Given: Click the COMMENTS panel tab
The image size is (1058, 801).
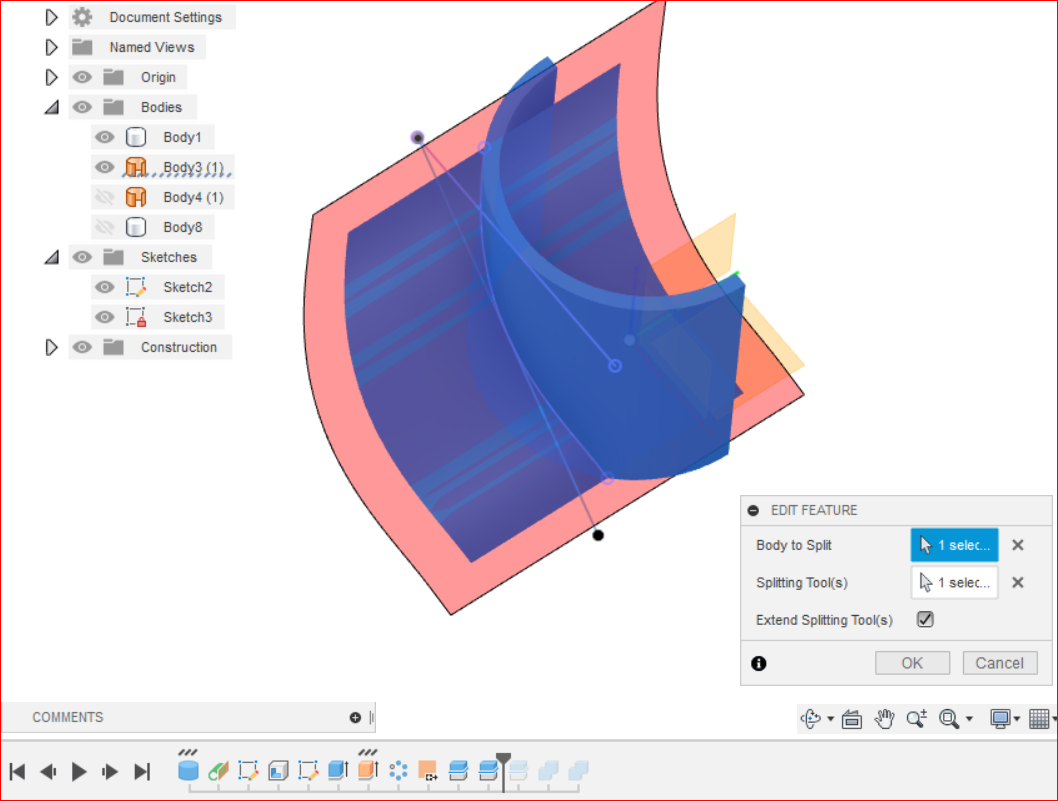Looking at the screenshot, I should [x=68, y=717].
